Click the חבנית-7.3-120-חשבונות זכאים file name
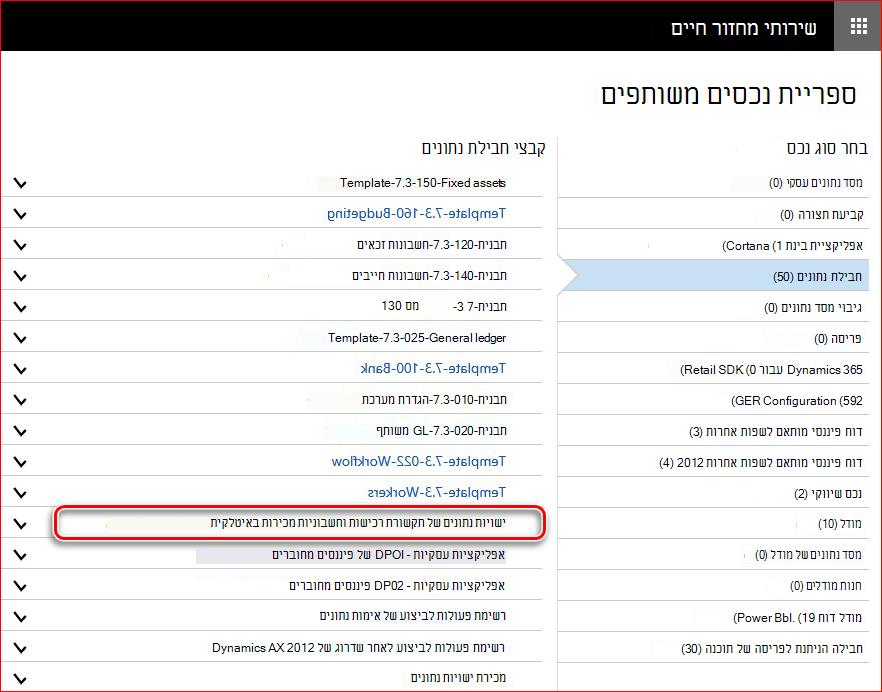This screenshot has width=882, height=692. (432, 244)
